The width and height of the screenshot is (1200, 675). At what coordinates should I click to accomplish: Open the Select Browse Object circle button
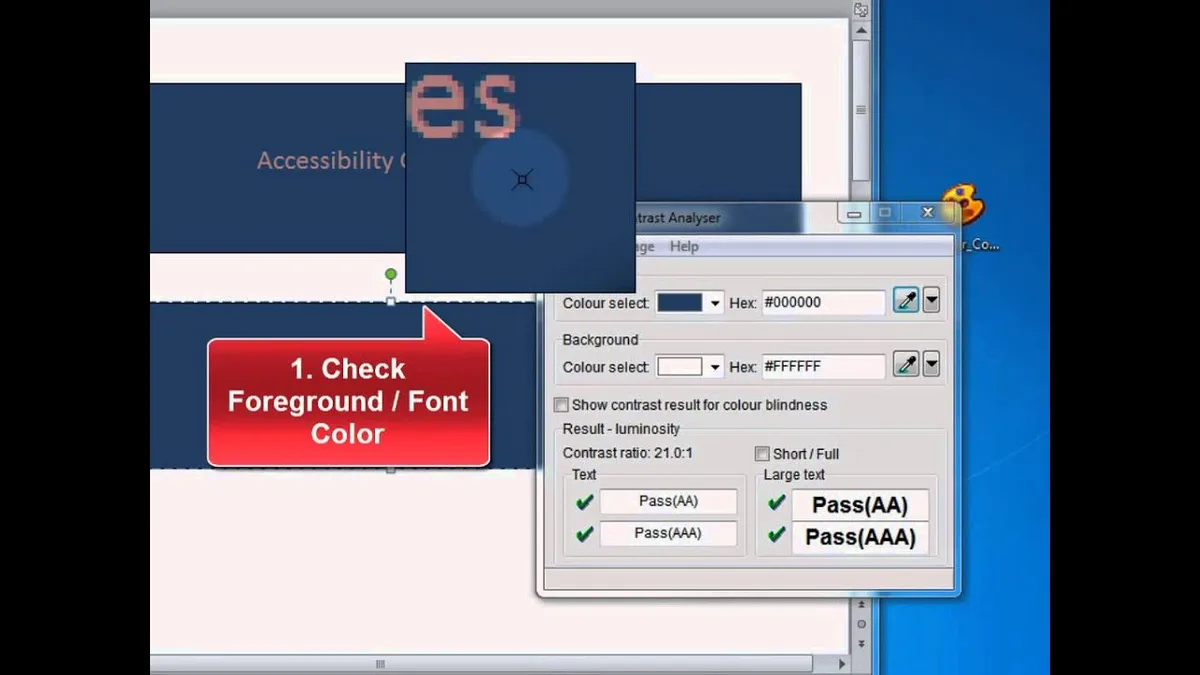(x=861, y=623)
